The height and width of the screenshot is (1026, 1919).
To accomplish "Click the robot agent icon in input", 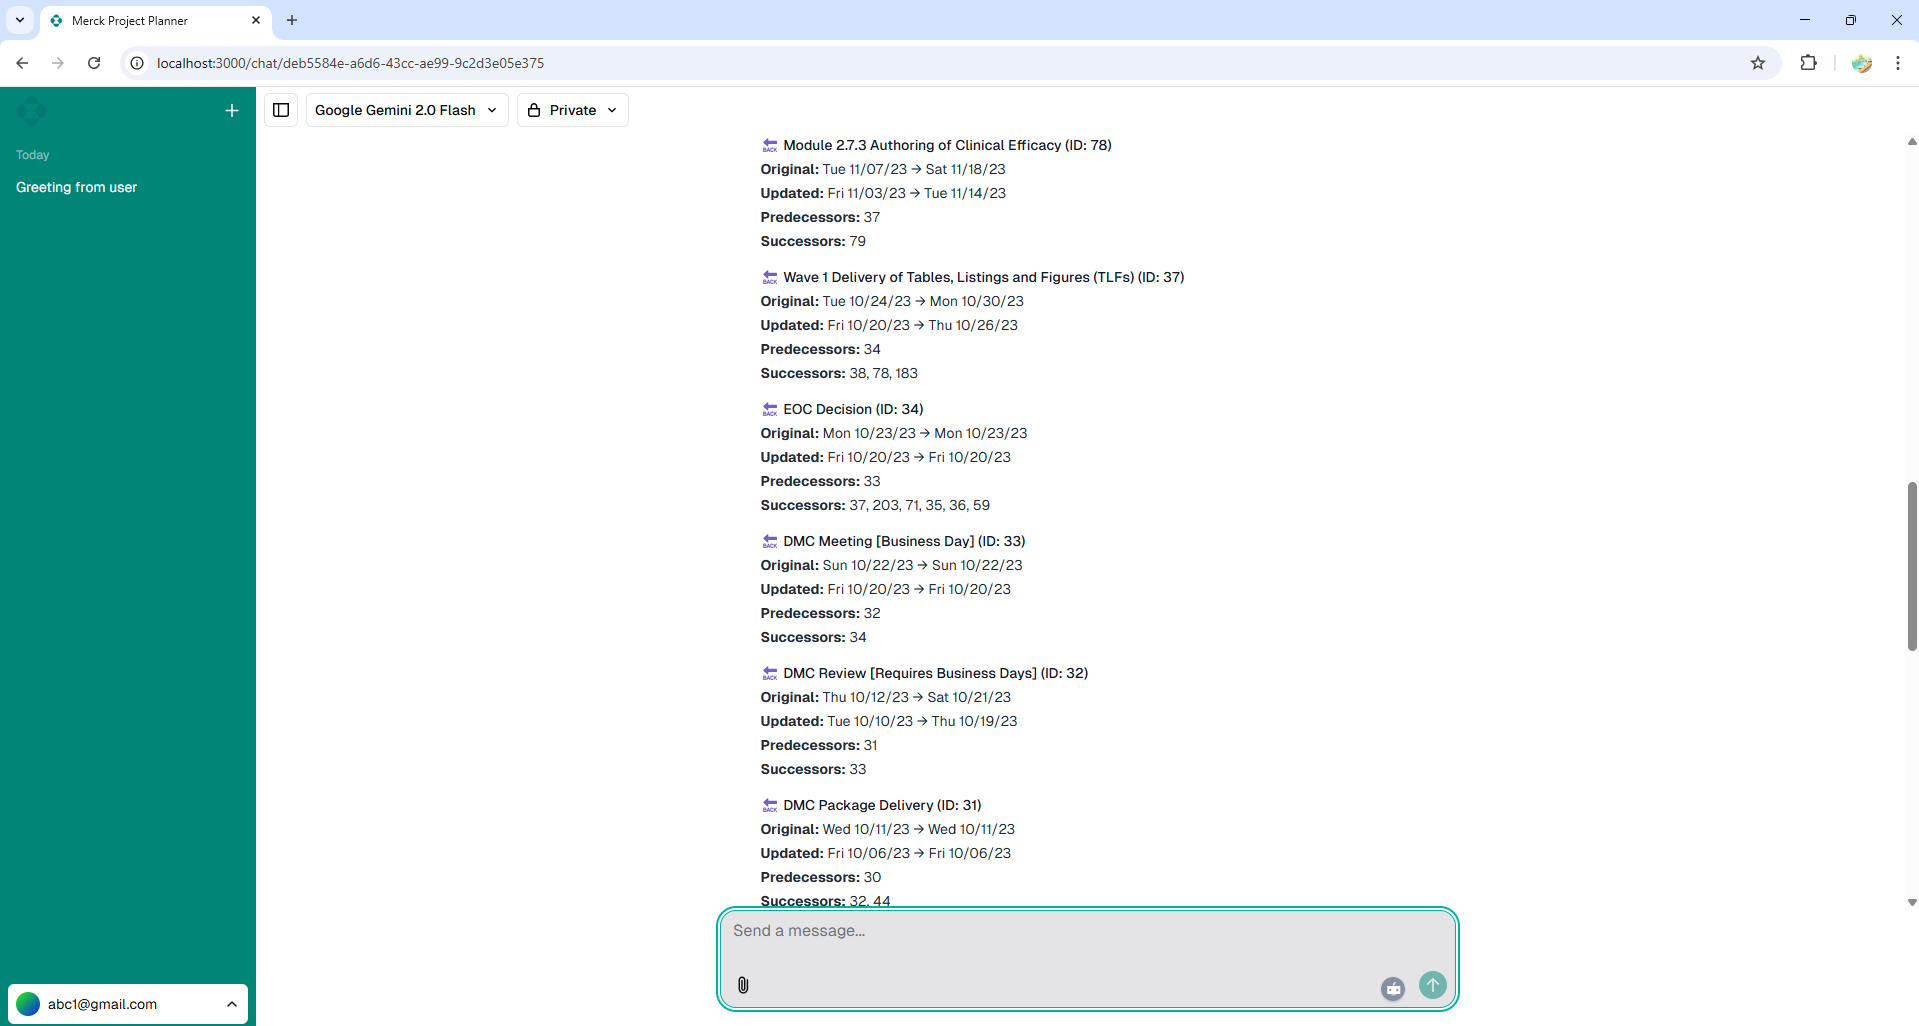I will click(x=1392, y=988).
